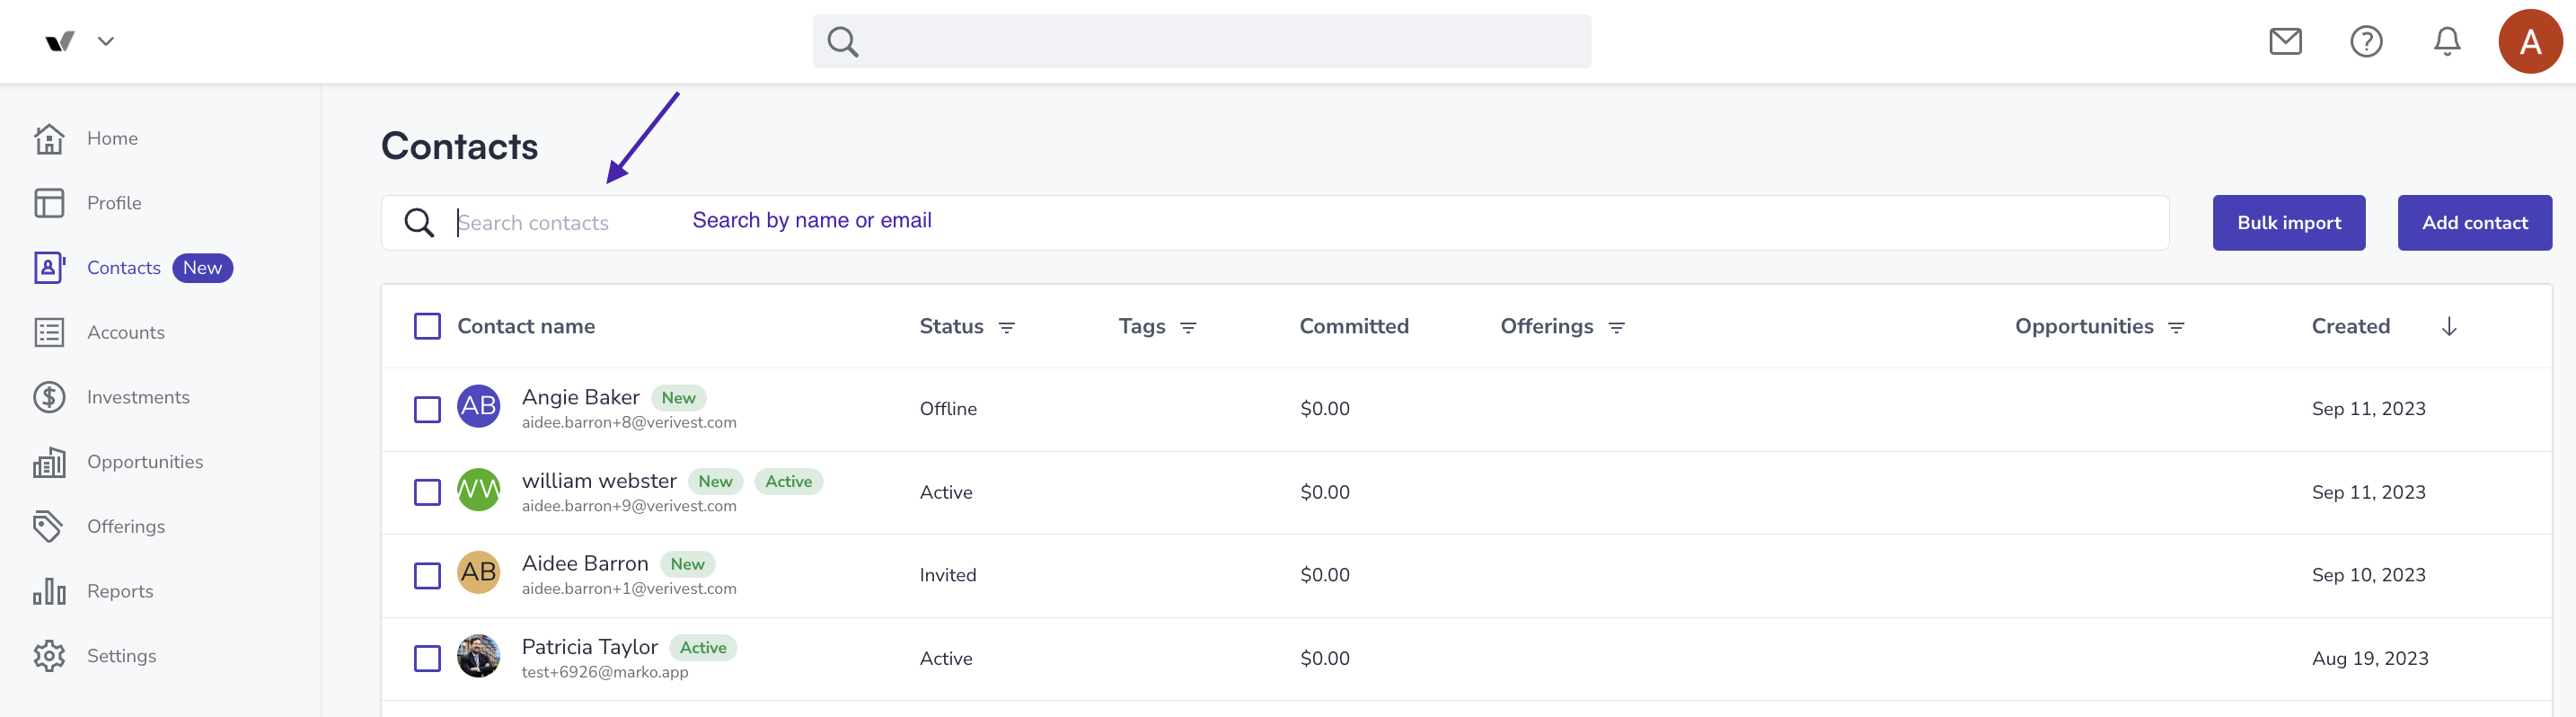This screenshot has height=717, width=2576.
Task: Open the Opportunities column filter
Action: pyautogui.click(x=2176, y=327)
